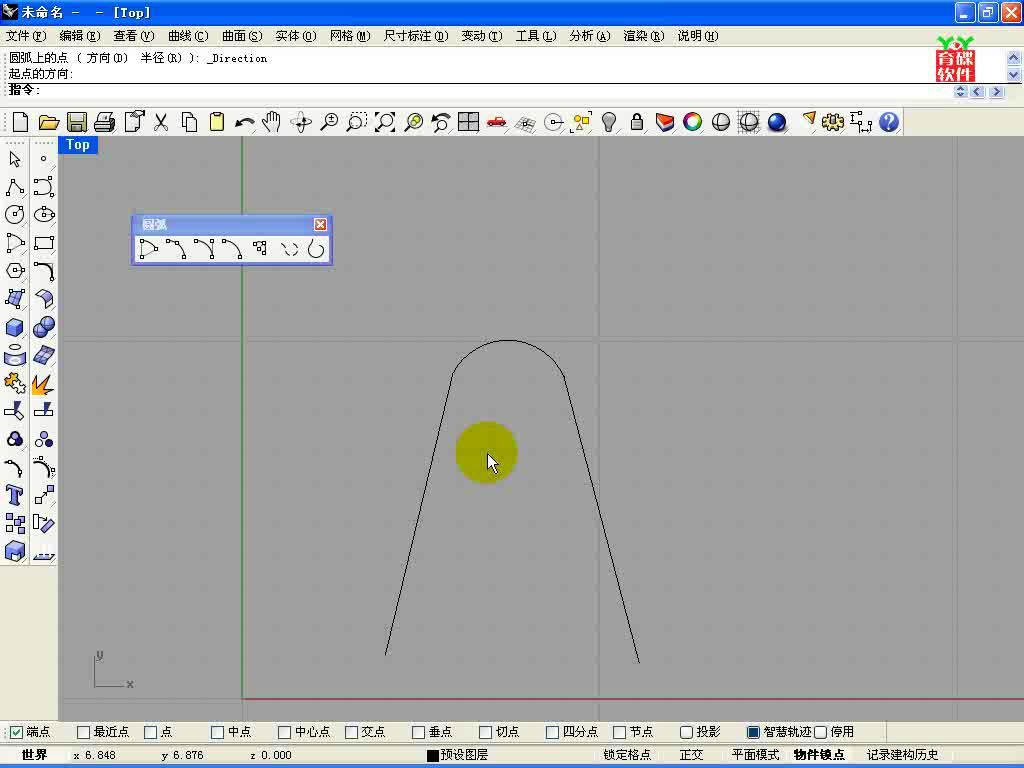Click the Paste clipboard icon
The width and height of the screenshot is (1024, 768).
217,122
